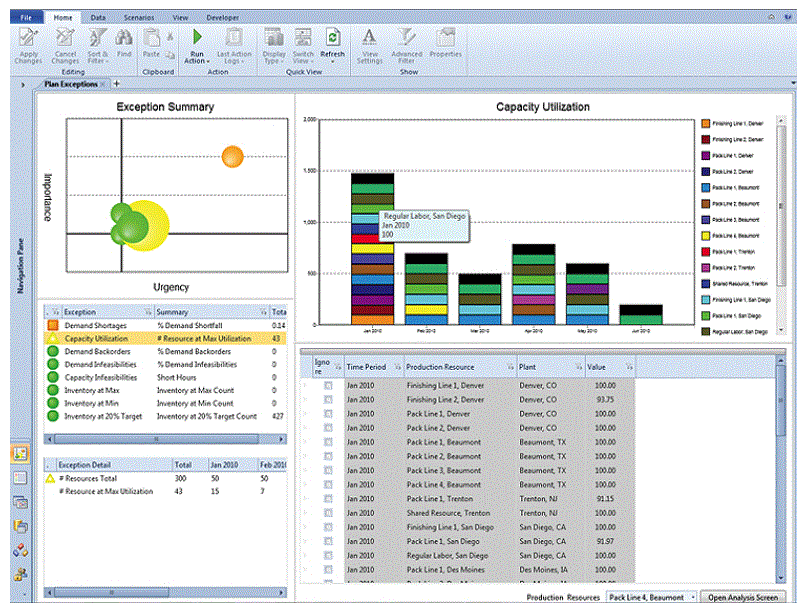Screen dimensions: 805x613
Task: Click the green Run Action icon
Action: pos(197,37)
